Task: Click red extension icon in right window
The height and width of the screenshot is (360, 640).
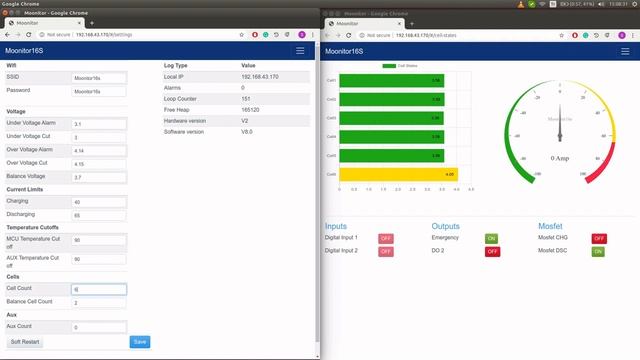Action: click(x=575, y=36)
